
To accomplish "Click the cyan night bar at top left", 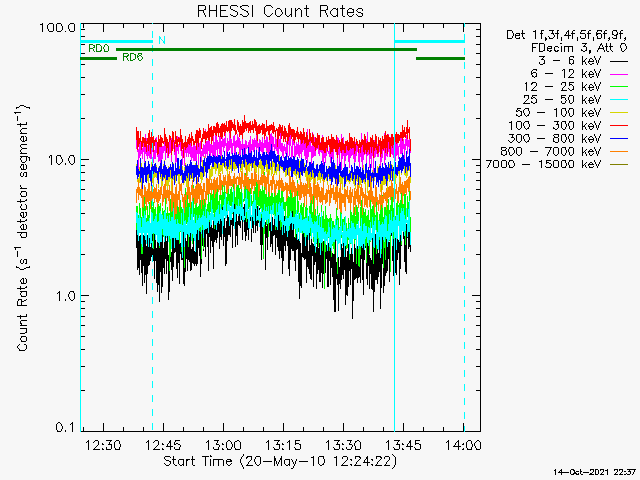I will click(x=117, y=41).
